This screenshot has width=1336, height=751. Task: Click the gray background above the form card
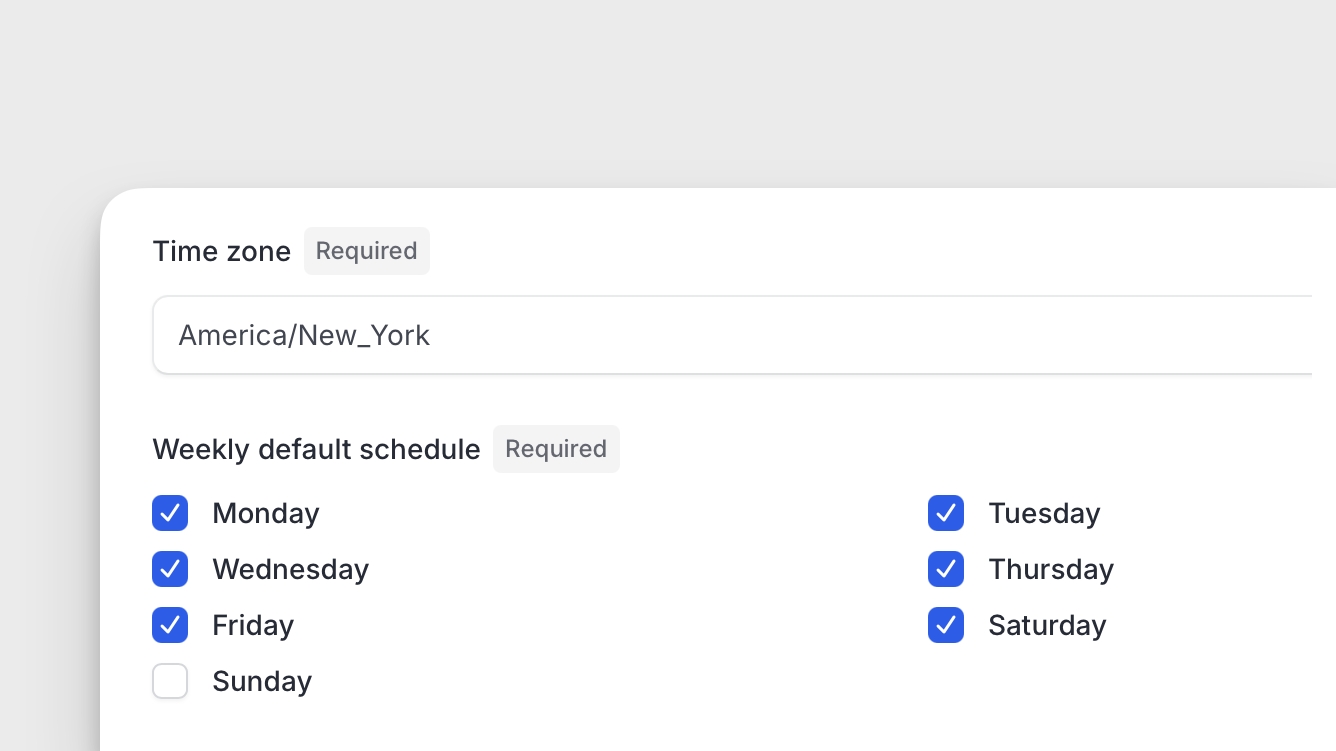click(x=668, y=90)
